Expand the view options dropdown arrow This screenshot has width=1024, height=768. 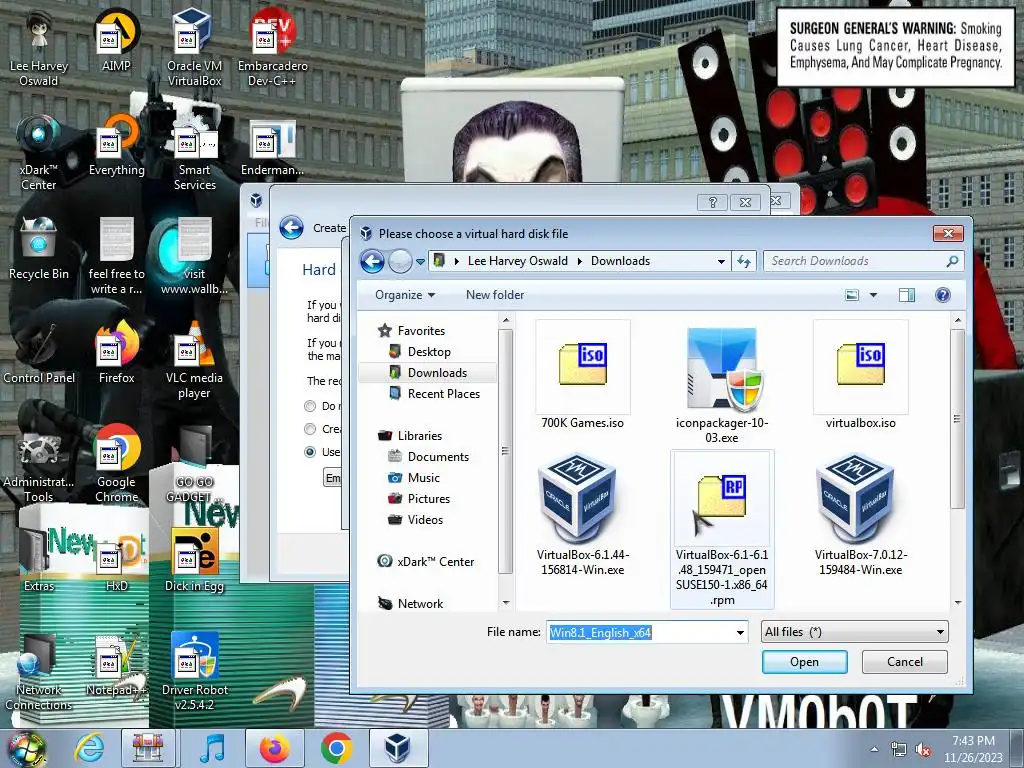(x=873, y=295)
